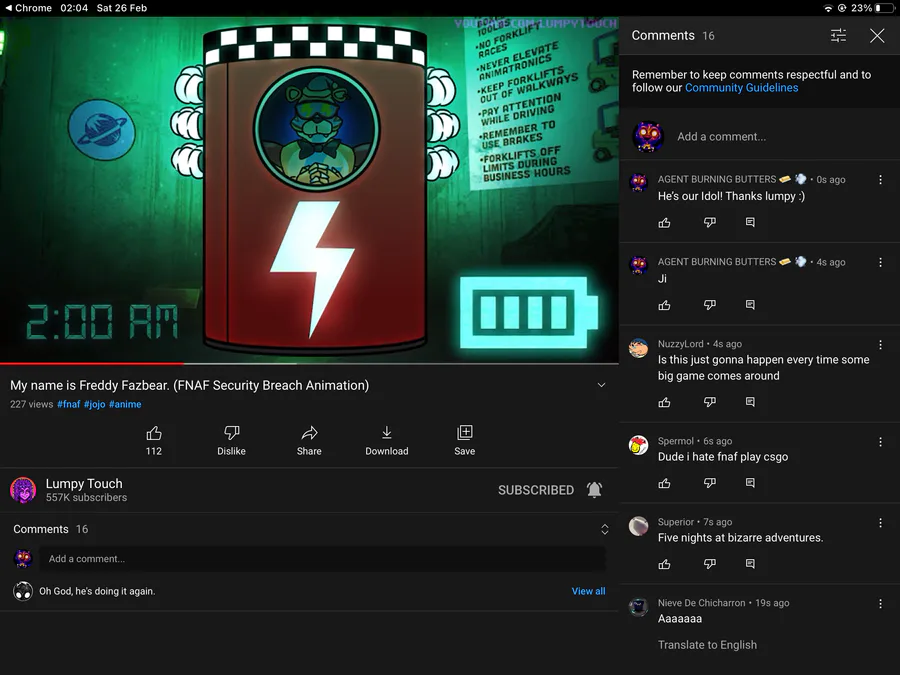Open options menu for Nieve De Chicharron's comment
Screen dimensions: 900x675
coord(880,604)
